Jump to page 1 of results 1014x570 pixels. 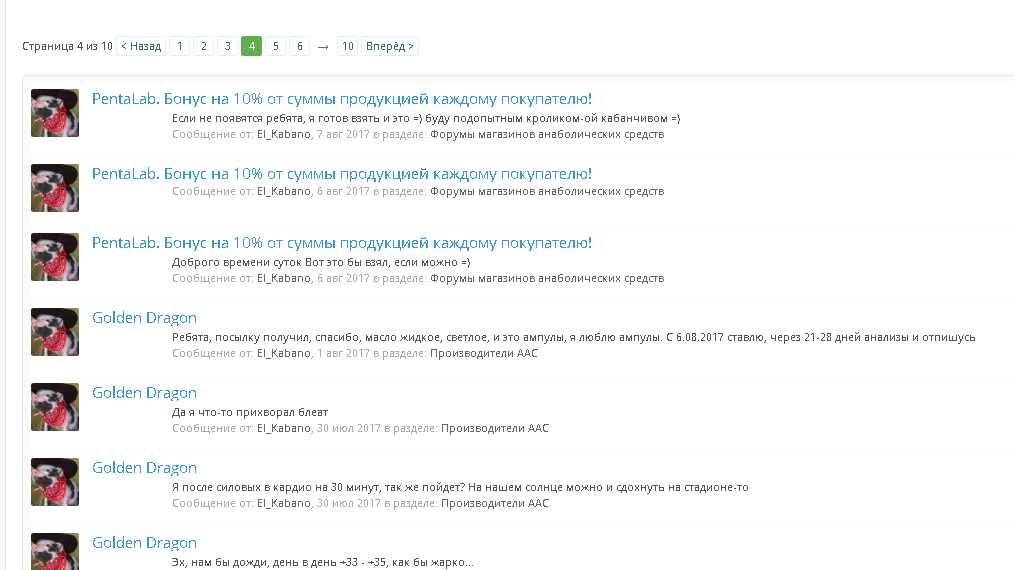tap(179, 46)
